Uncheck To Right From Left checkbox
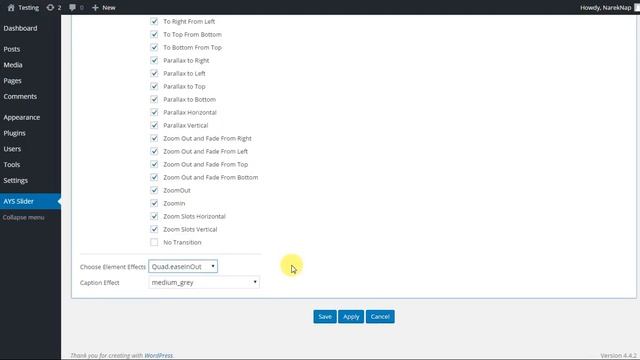This screenshot has width=640, height=360. pos(154,21)
